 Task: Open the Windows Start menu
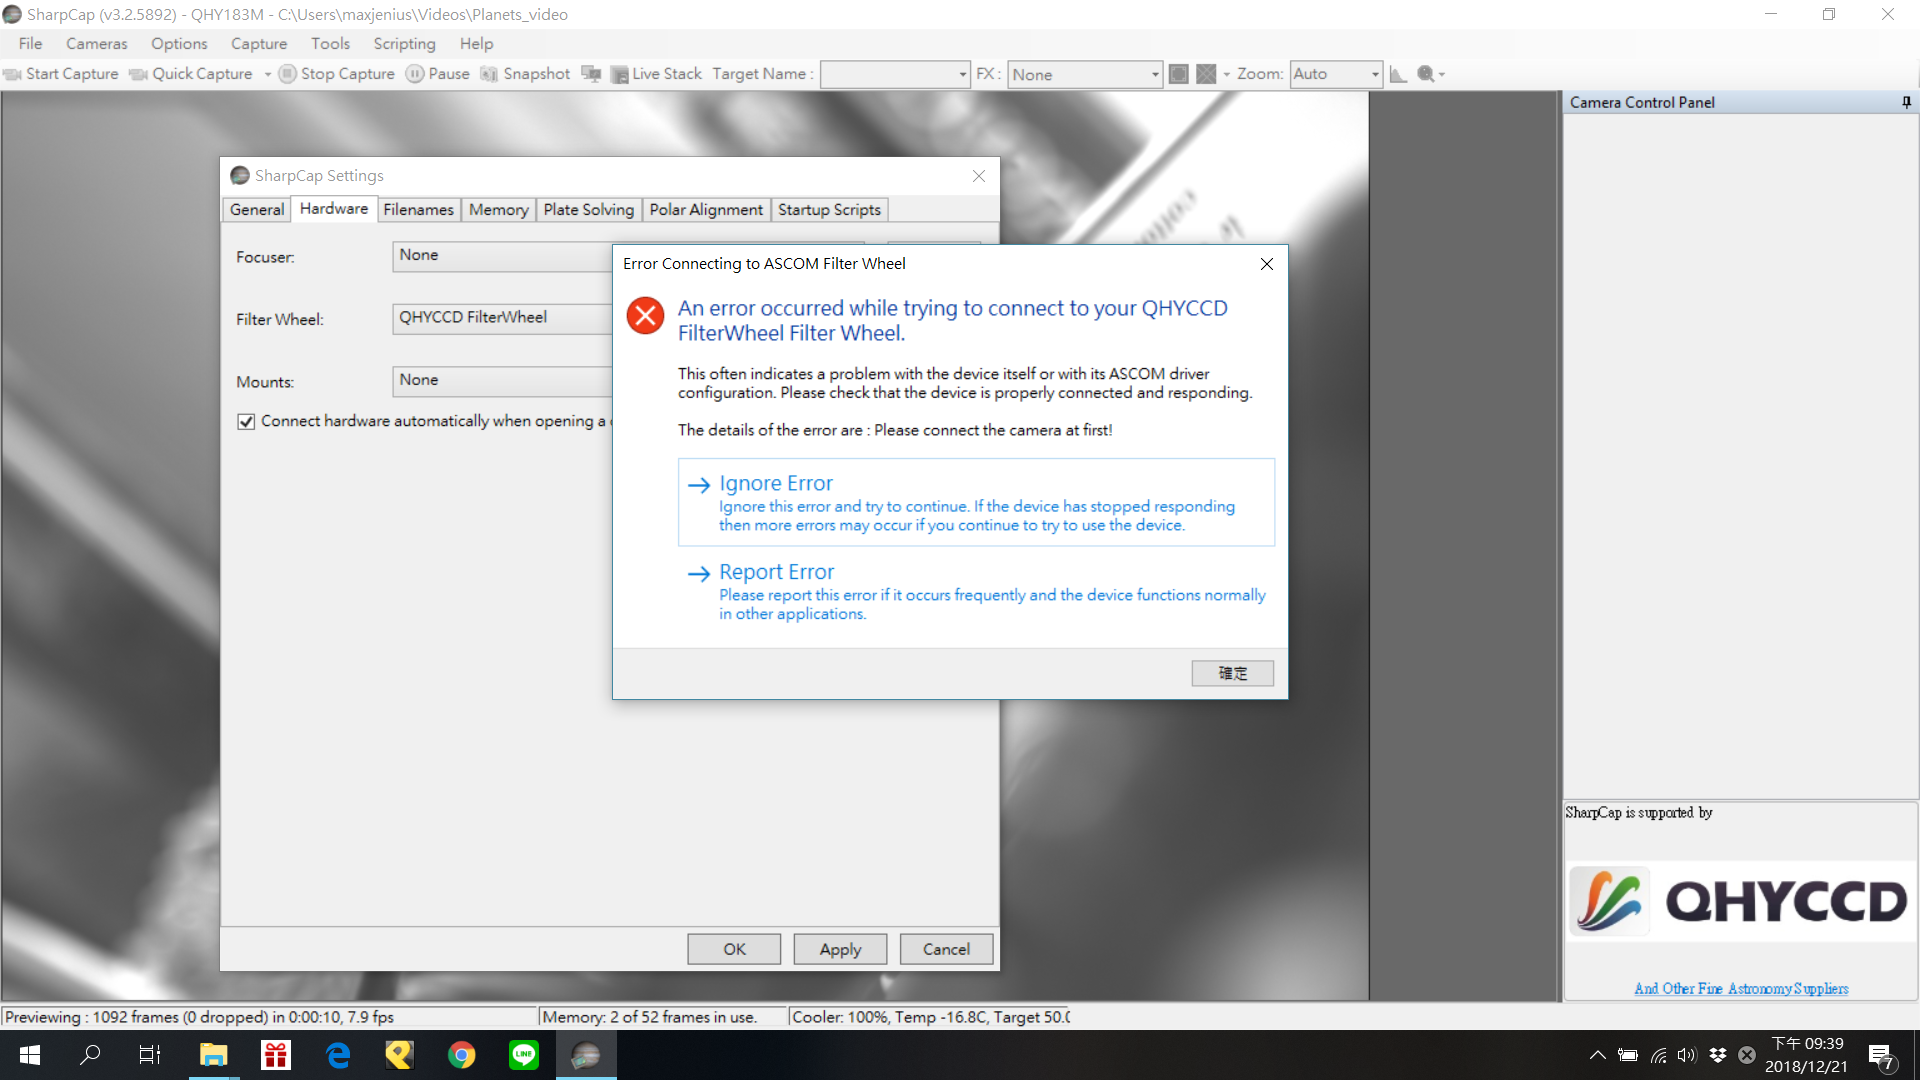point(30,1055)
